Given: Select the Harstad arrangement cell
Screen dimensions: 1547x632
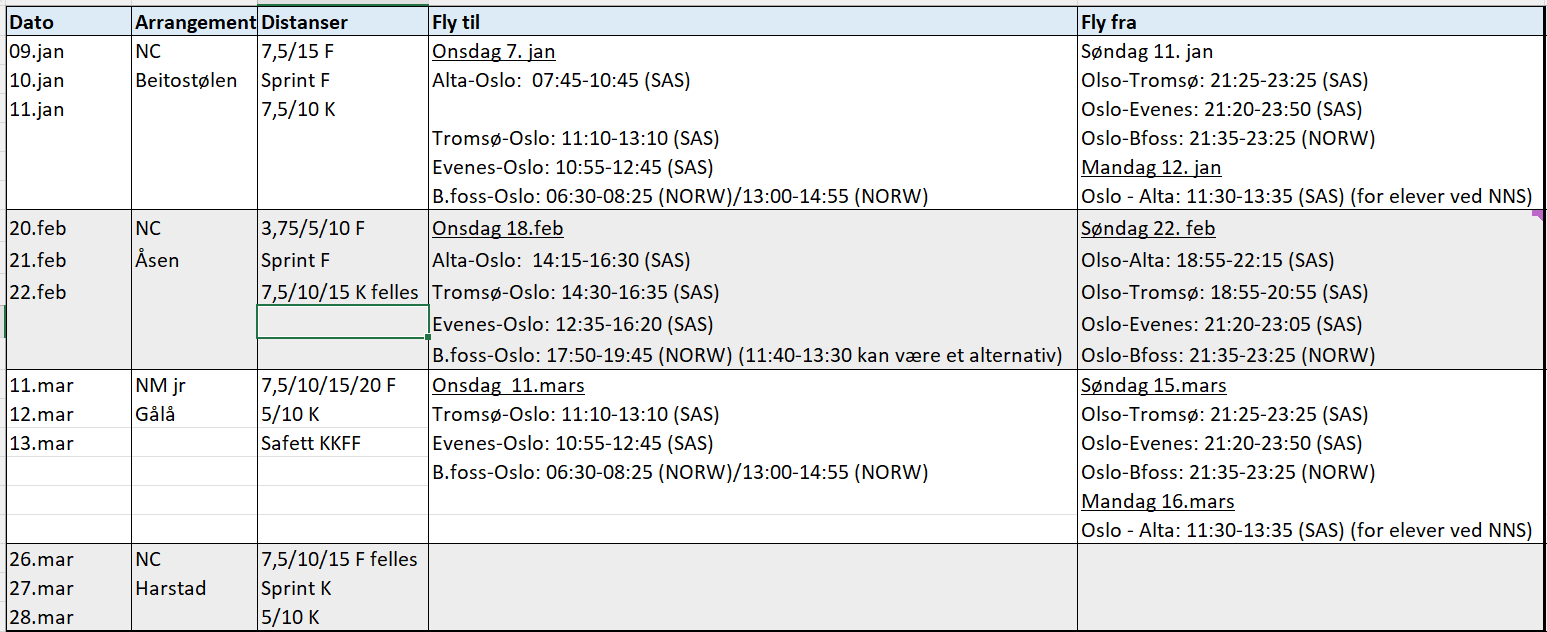Looking at the screenshot, I should click(x=170, y=589).
